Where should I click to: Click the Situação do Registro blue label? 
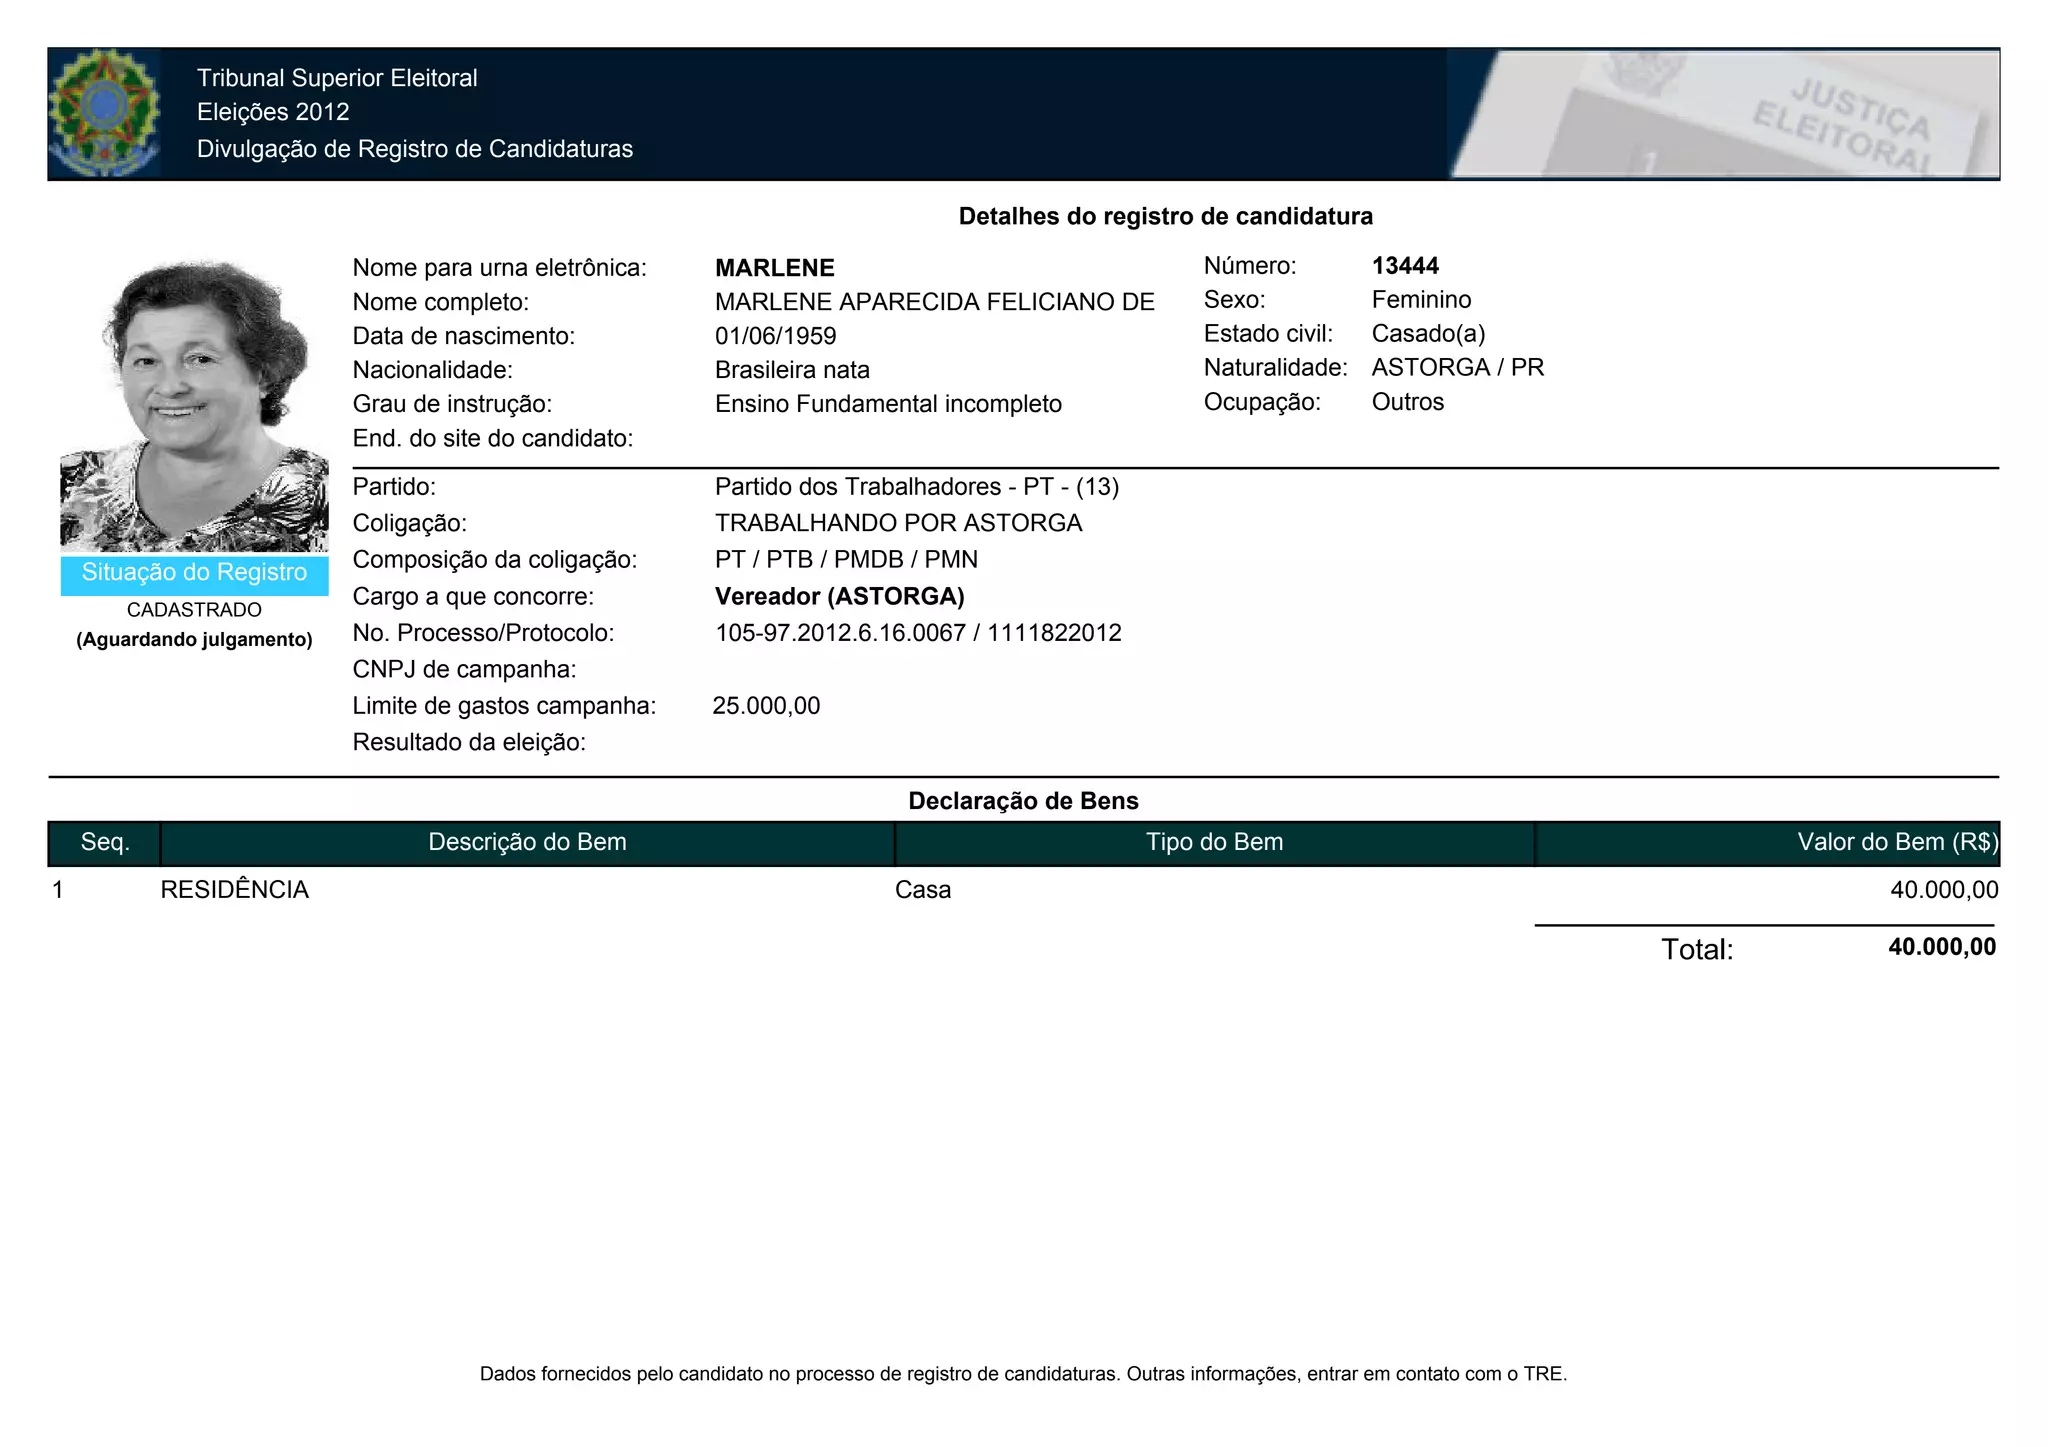pos(194,573)
